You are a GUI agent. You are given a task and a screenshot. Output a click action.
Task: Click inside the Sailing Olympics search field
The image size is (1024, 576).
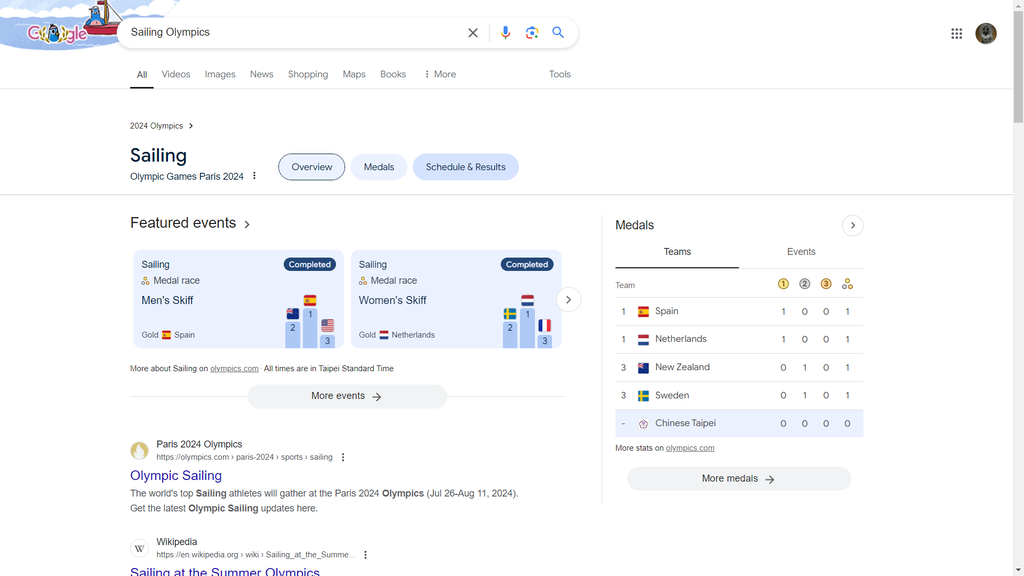click(294, 33)
